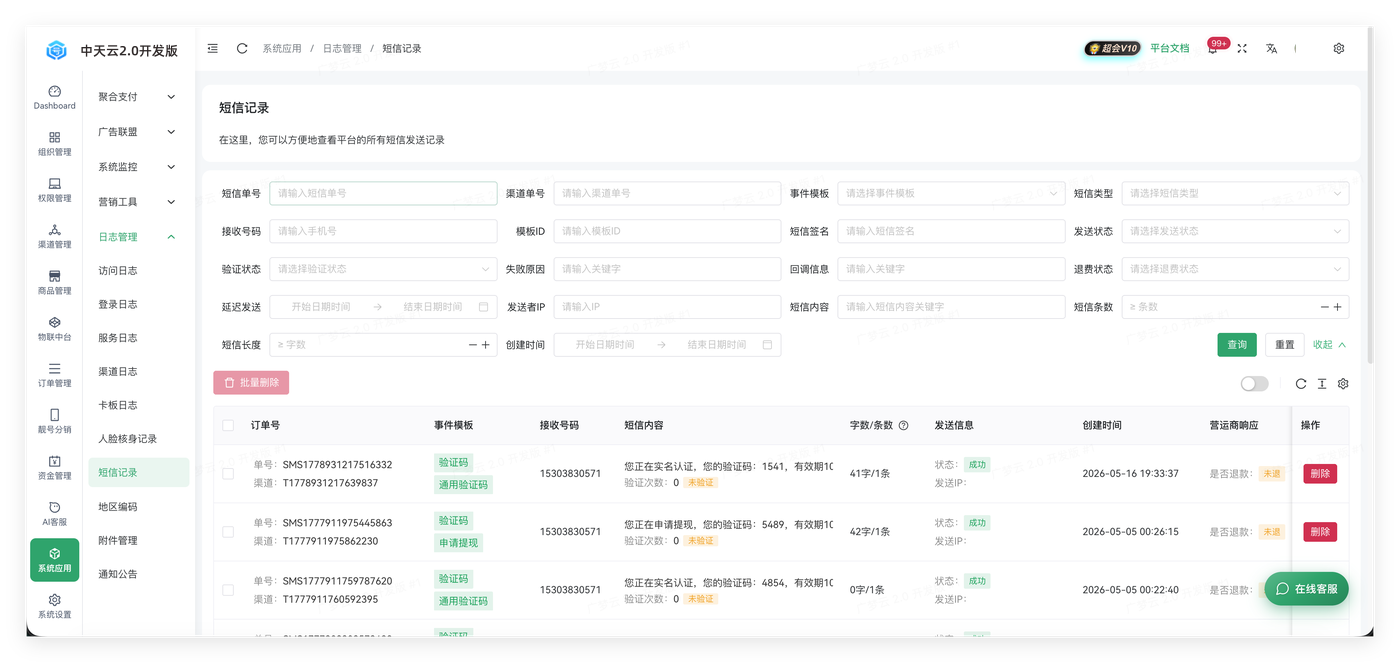Open 验证状态 dropdown

pyautogui.click(x=383, y=269)
